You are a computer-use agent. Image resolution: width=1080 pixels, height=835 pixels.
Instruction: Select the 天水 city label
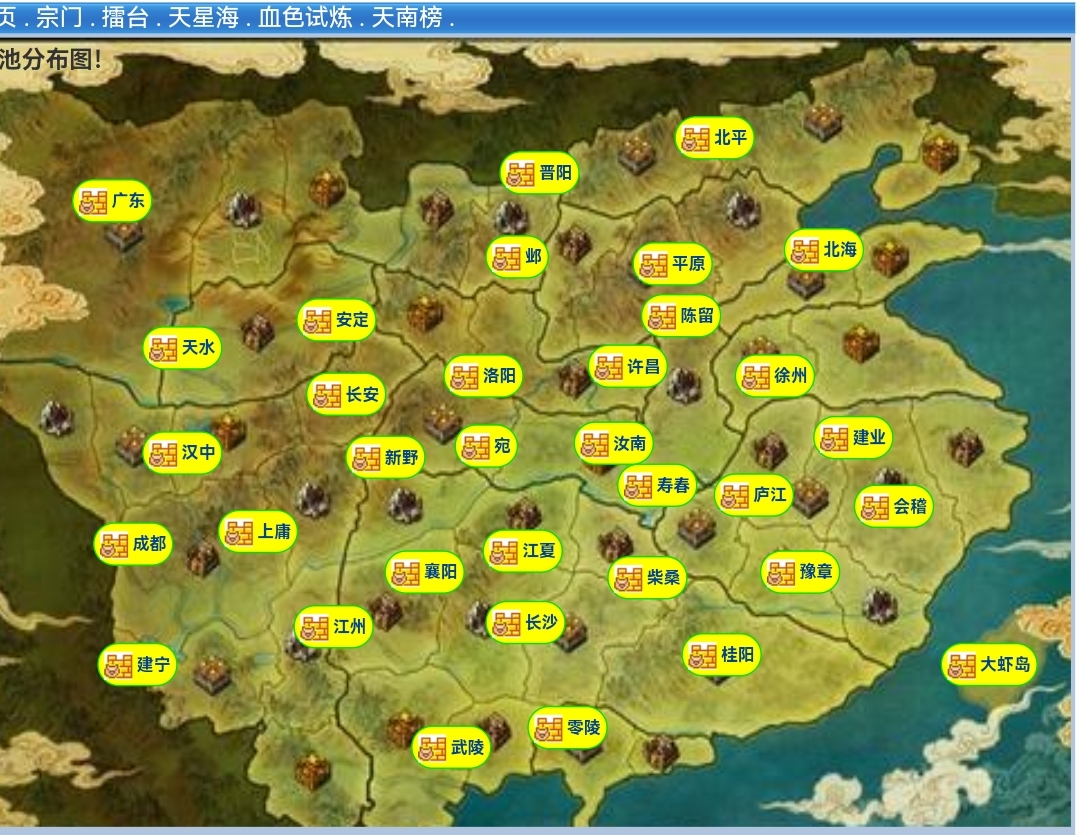point(198,348)
